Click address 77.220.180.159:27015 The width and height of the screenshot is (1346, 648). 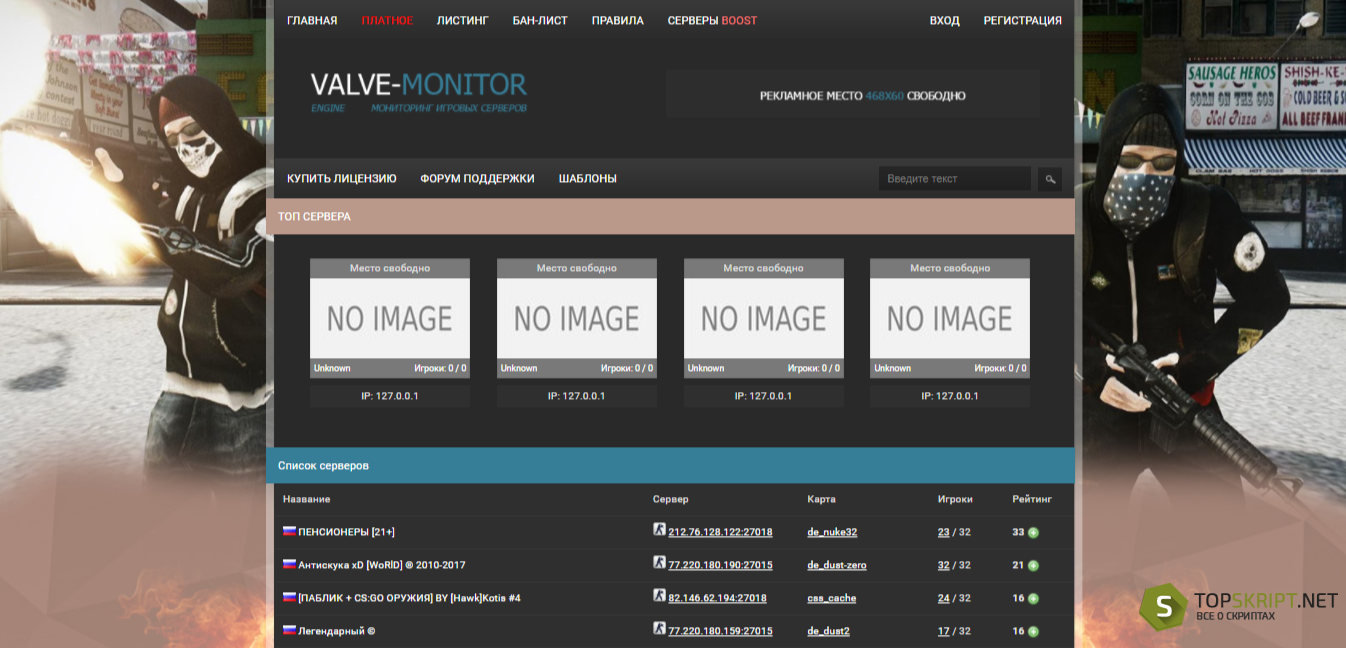click(720, 631)
